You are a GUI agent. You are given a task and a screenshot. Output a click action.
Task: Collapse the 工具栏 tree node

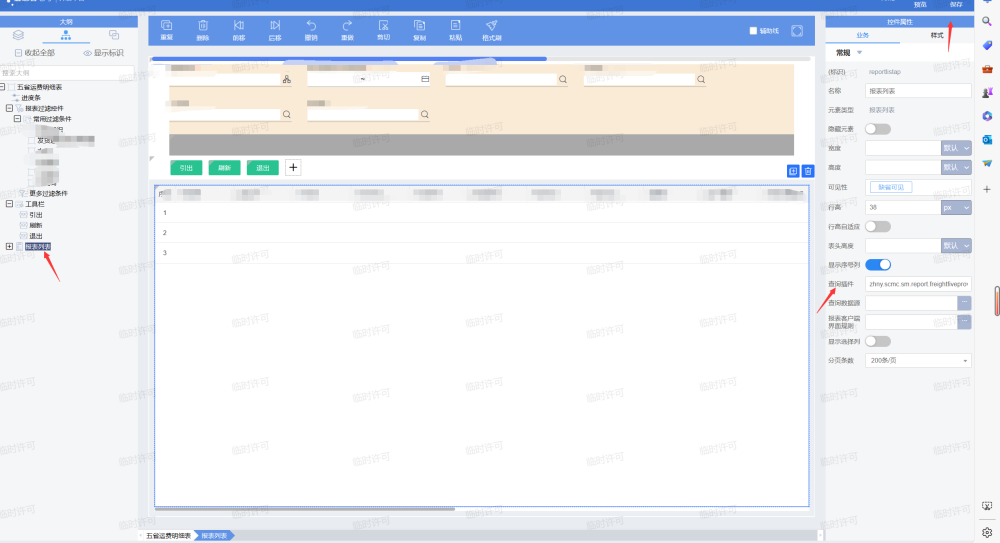point(10,204)
